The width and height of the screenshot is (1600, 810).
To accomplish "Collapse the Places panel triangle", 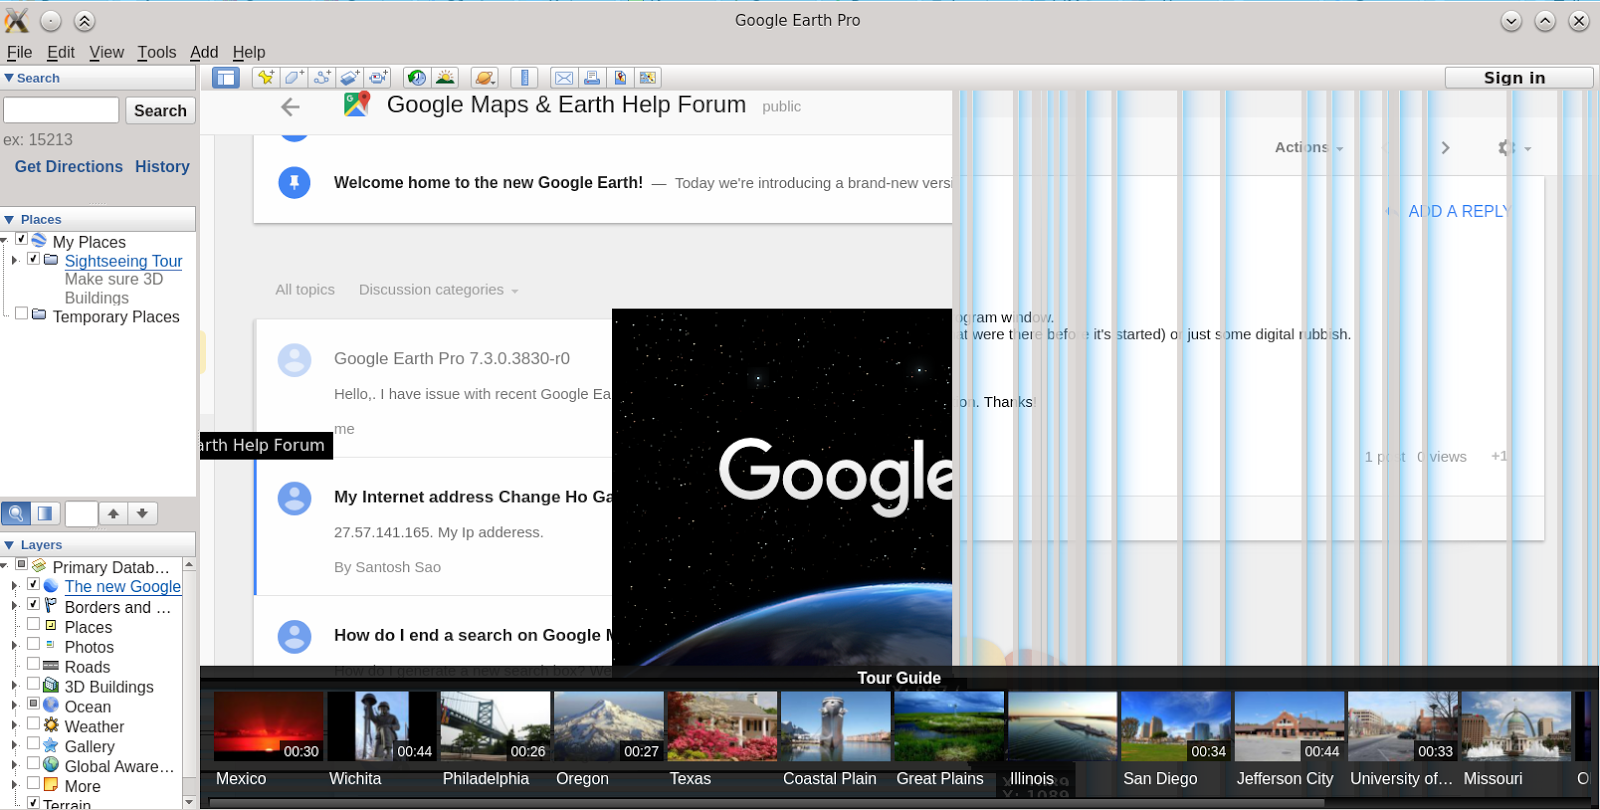I will click(x=9, y=220).
